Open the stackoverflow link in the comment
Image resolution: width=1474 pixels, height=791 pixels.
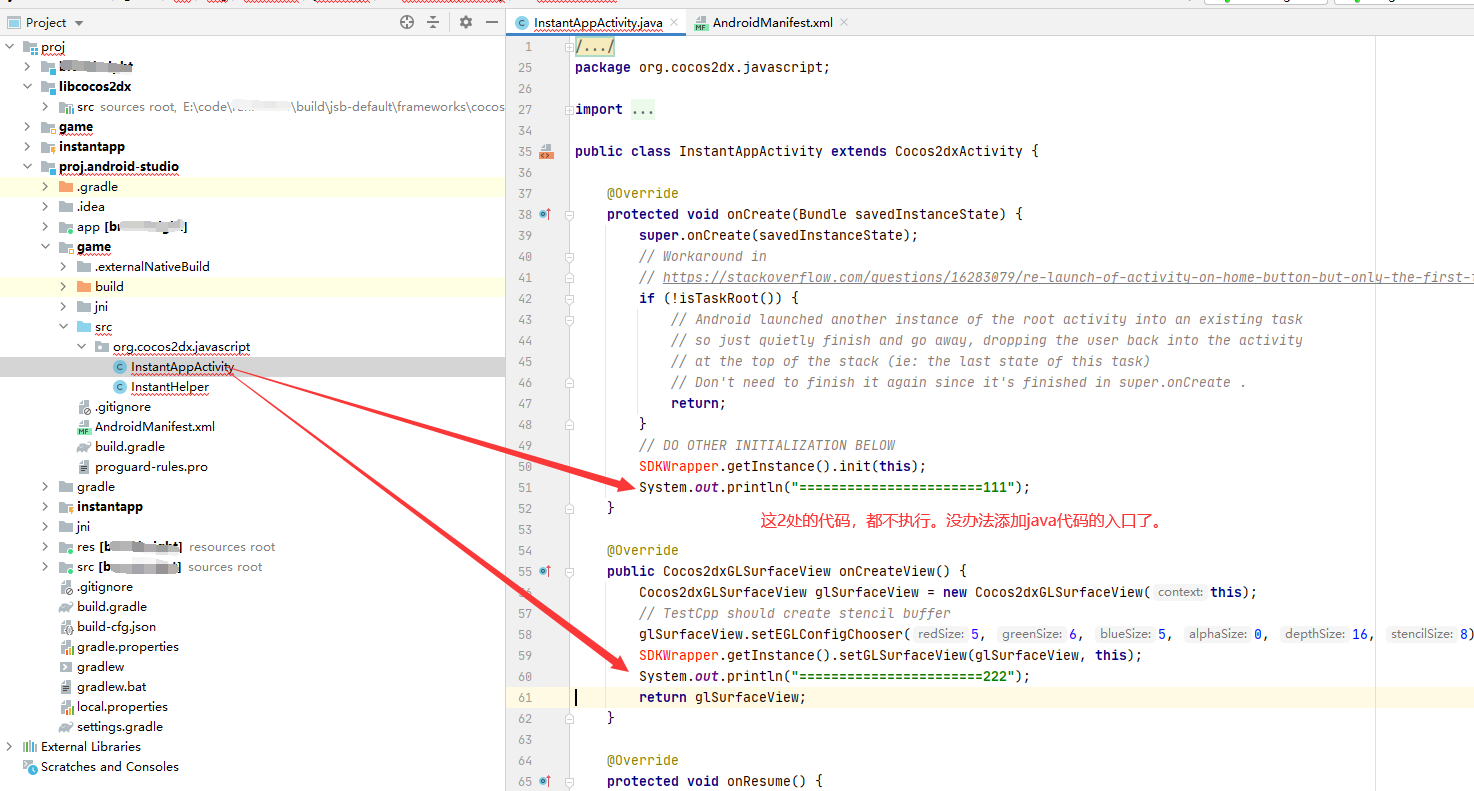click(1067, 277)
